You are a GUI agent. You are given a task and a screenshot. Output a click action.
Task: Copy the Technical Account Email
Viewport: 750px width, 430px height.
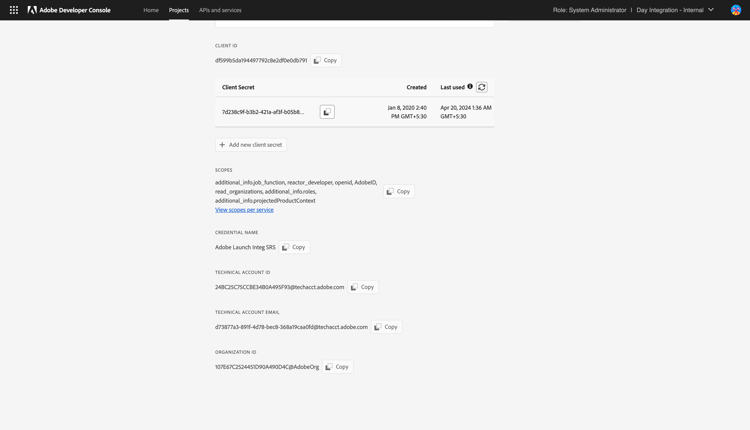click(386, 327)
